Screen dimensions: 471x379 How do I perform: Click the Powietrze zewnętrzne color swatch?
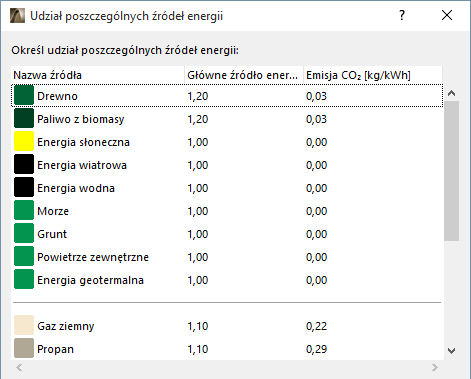pyautogui.click(x=24, y=256)
